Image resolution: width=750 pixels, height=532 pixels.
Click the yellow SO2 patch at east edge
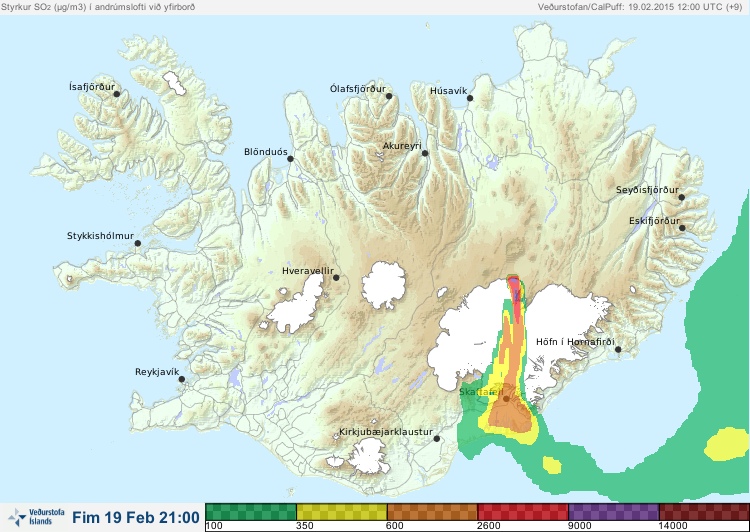coord(727,444)
